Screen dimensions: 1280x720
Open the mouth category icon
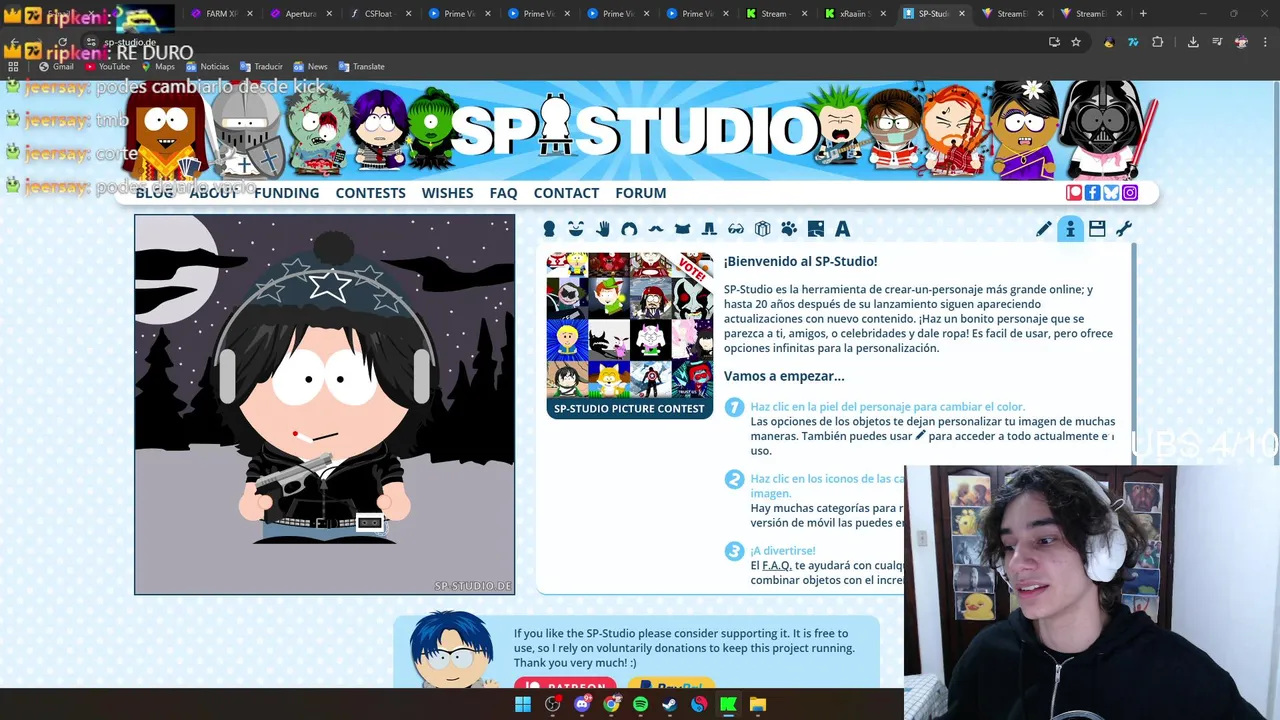click(575, 229)
